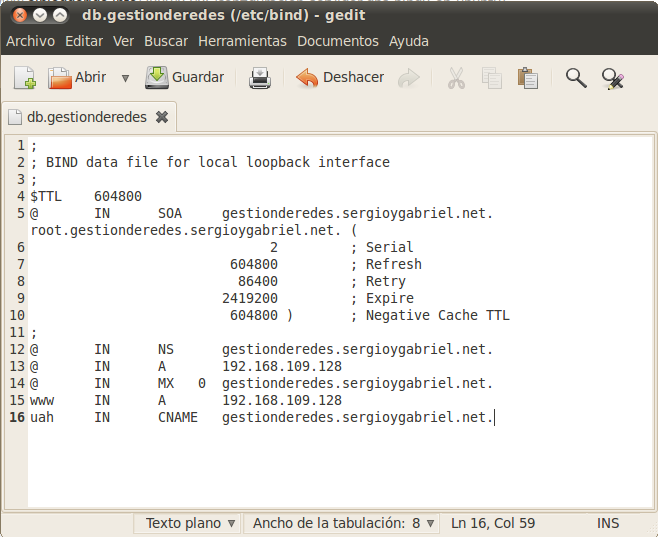The height and width of the screenshot is (537, 658).
Task: Click the CNAME record keyword
Action: pos(178,417)
